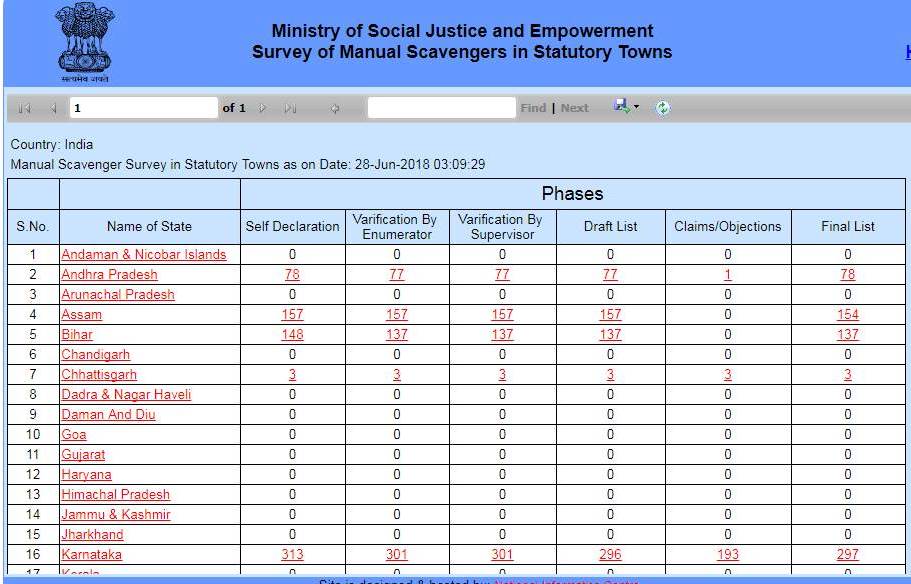Open Bihar Verification By Enumerator count 137
Viewport: 911px width, 584px height.
click(397, 335)
